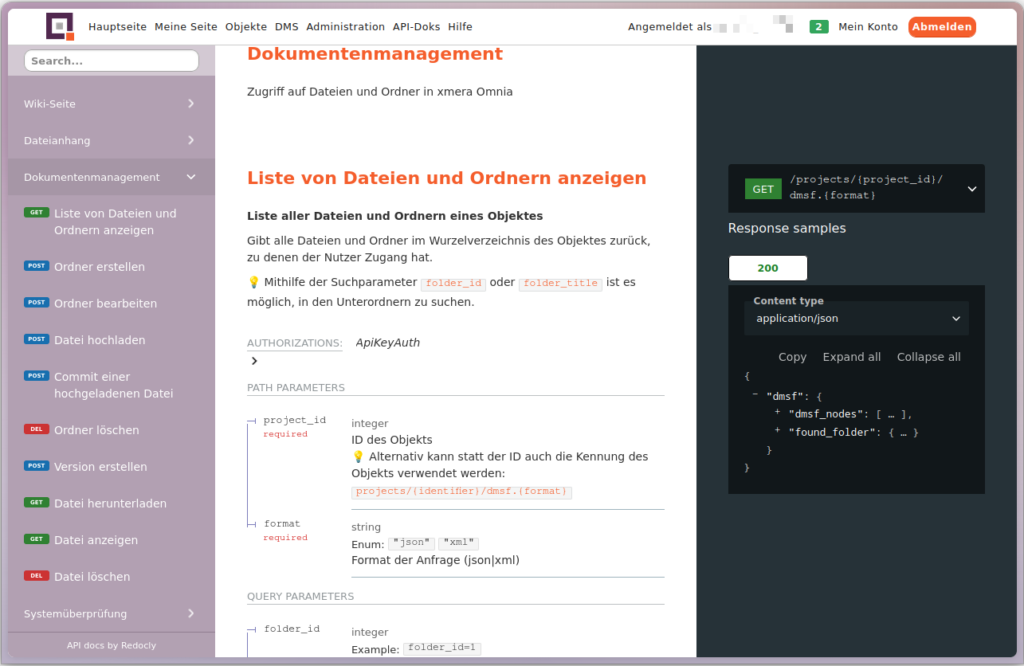Expand the ApiKeyAuth authorizations arrow
This screenshot has width=1024, height=666.
[254, 361]
